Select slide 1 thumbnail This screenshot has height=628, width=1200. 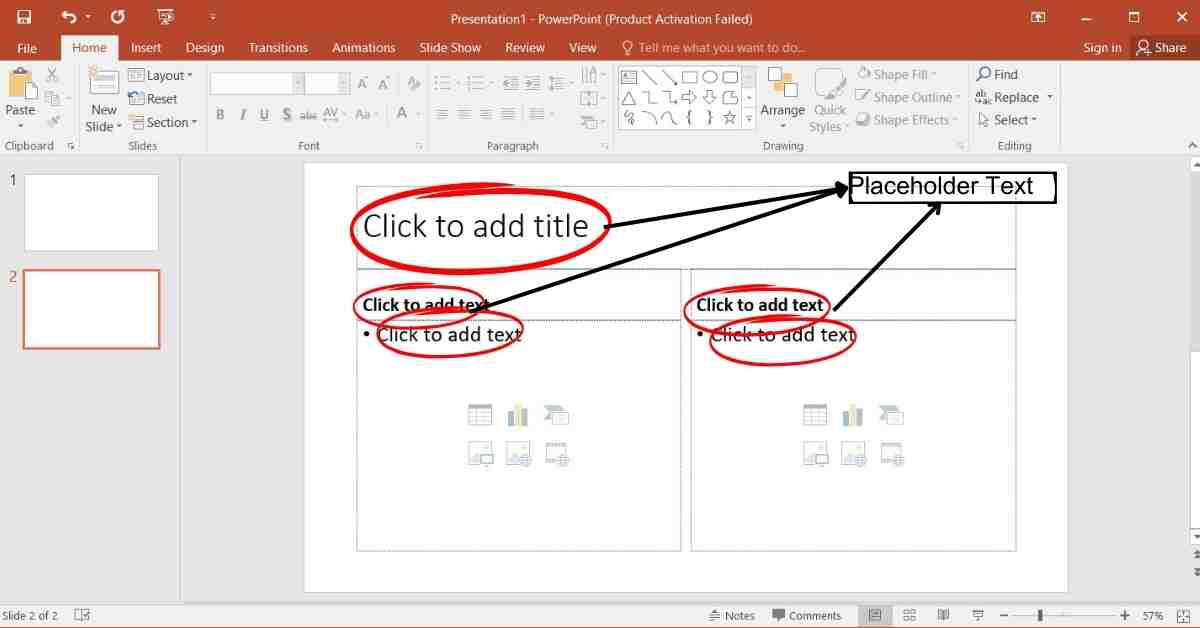click(x=91, y=212)
